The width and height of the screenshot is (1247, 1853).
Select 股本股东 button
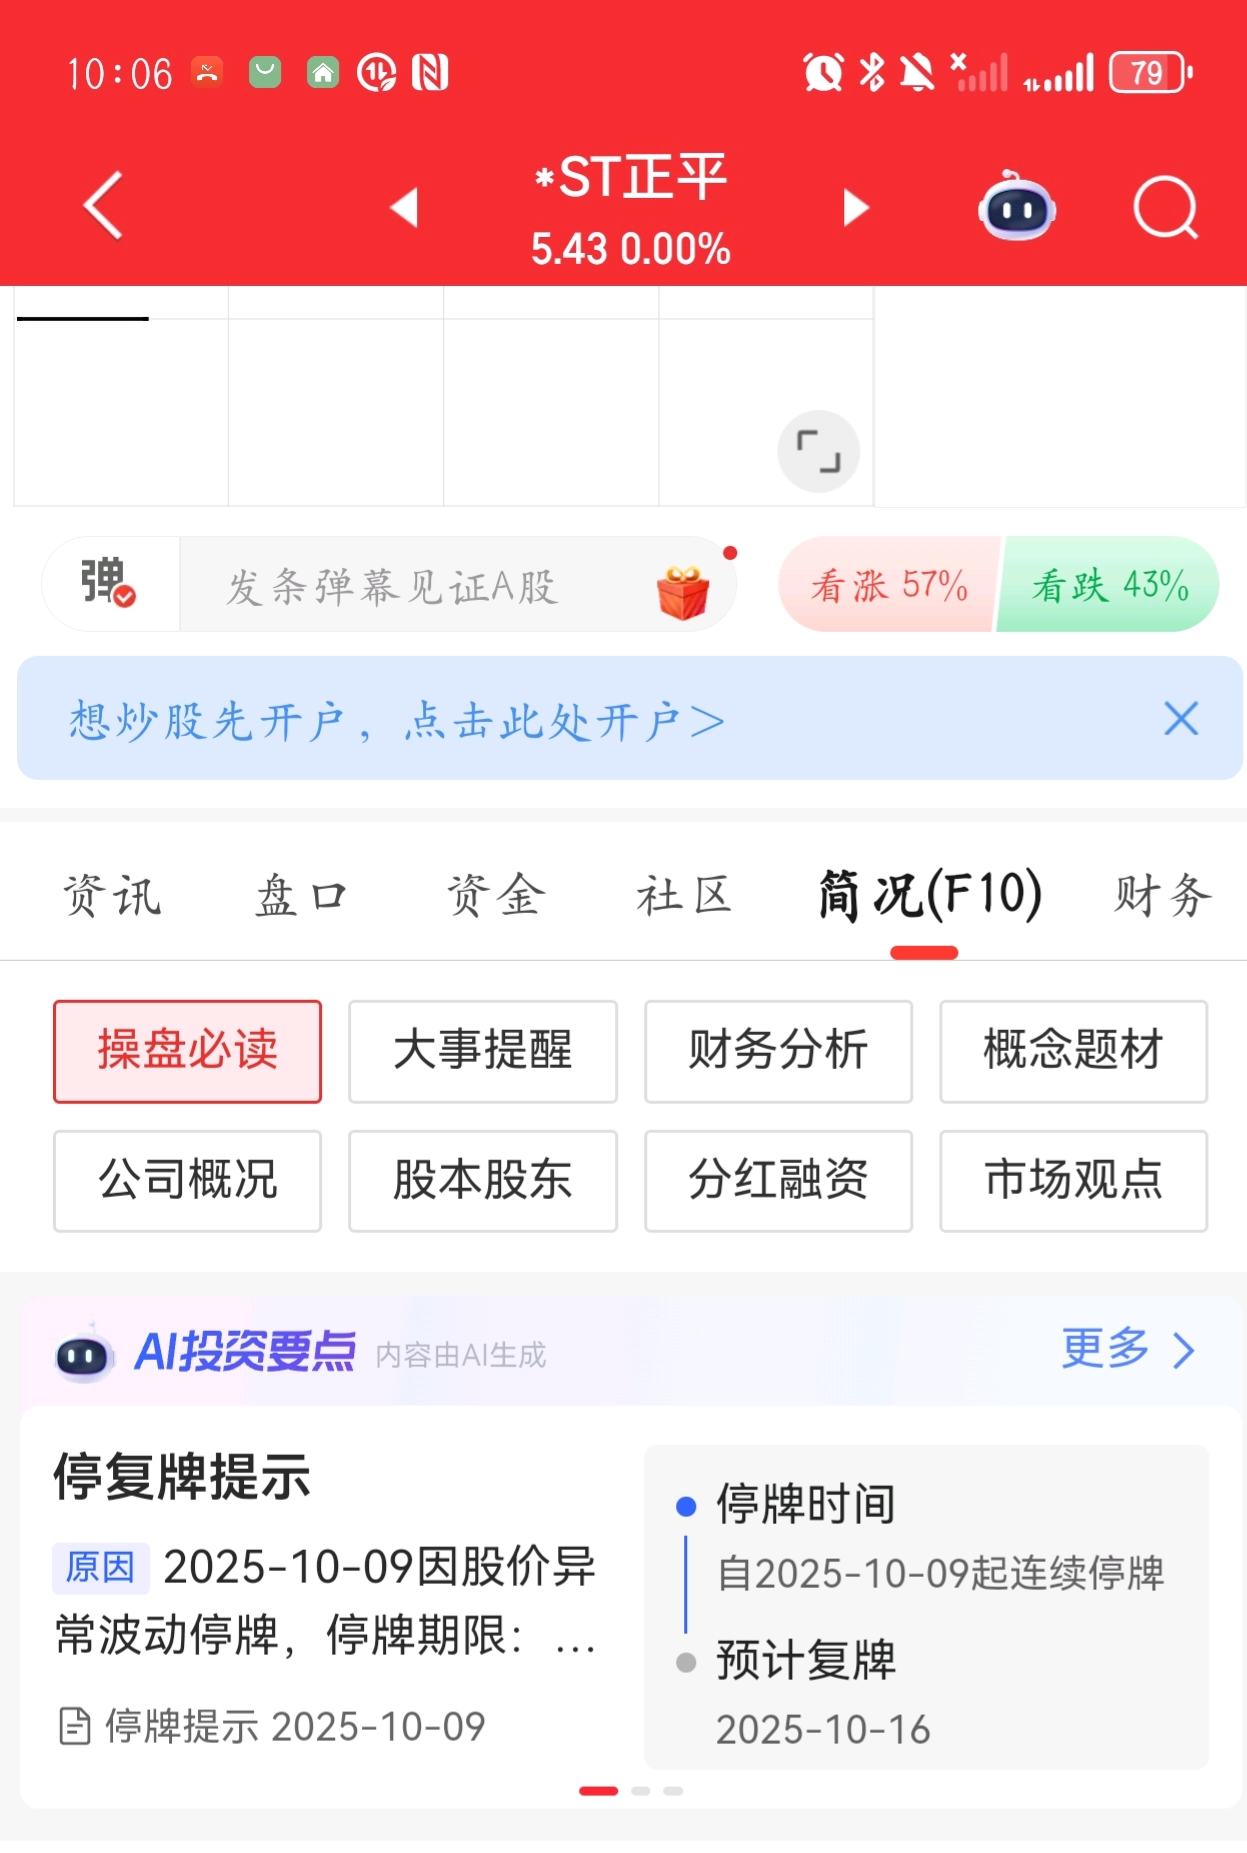482,1180
